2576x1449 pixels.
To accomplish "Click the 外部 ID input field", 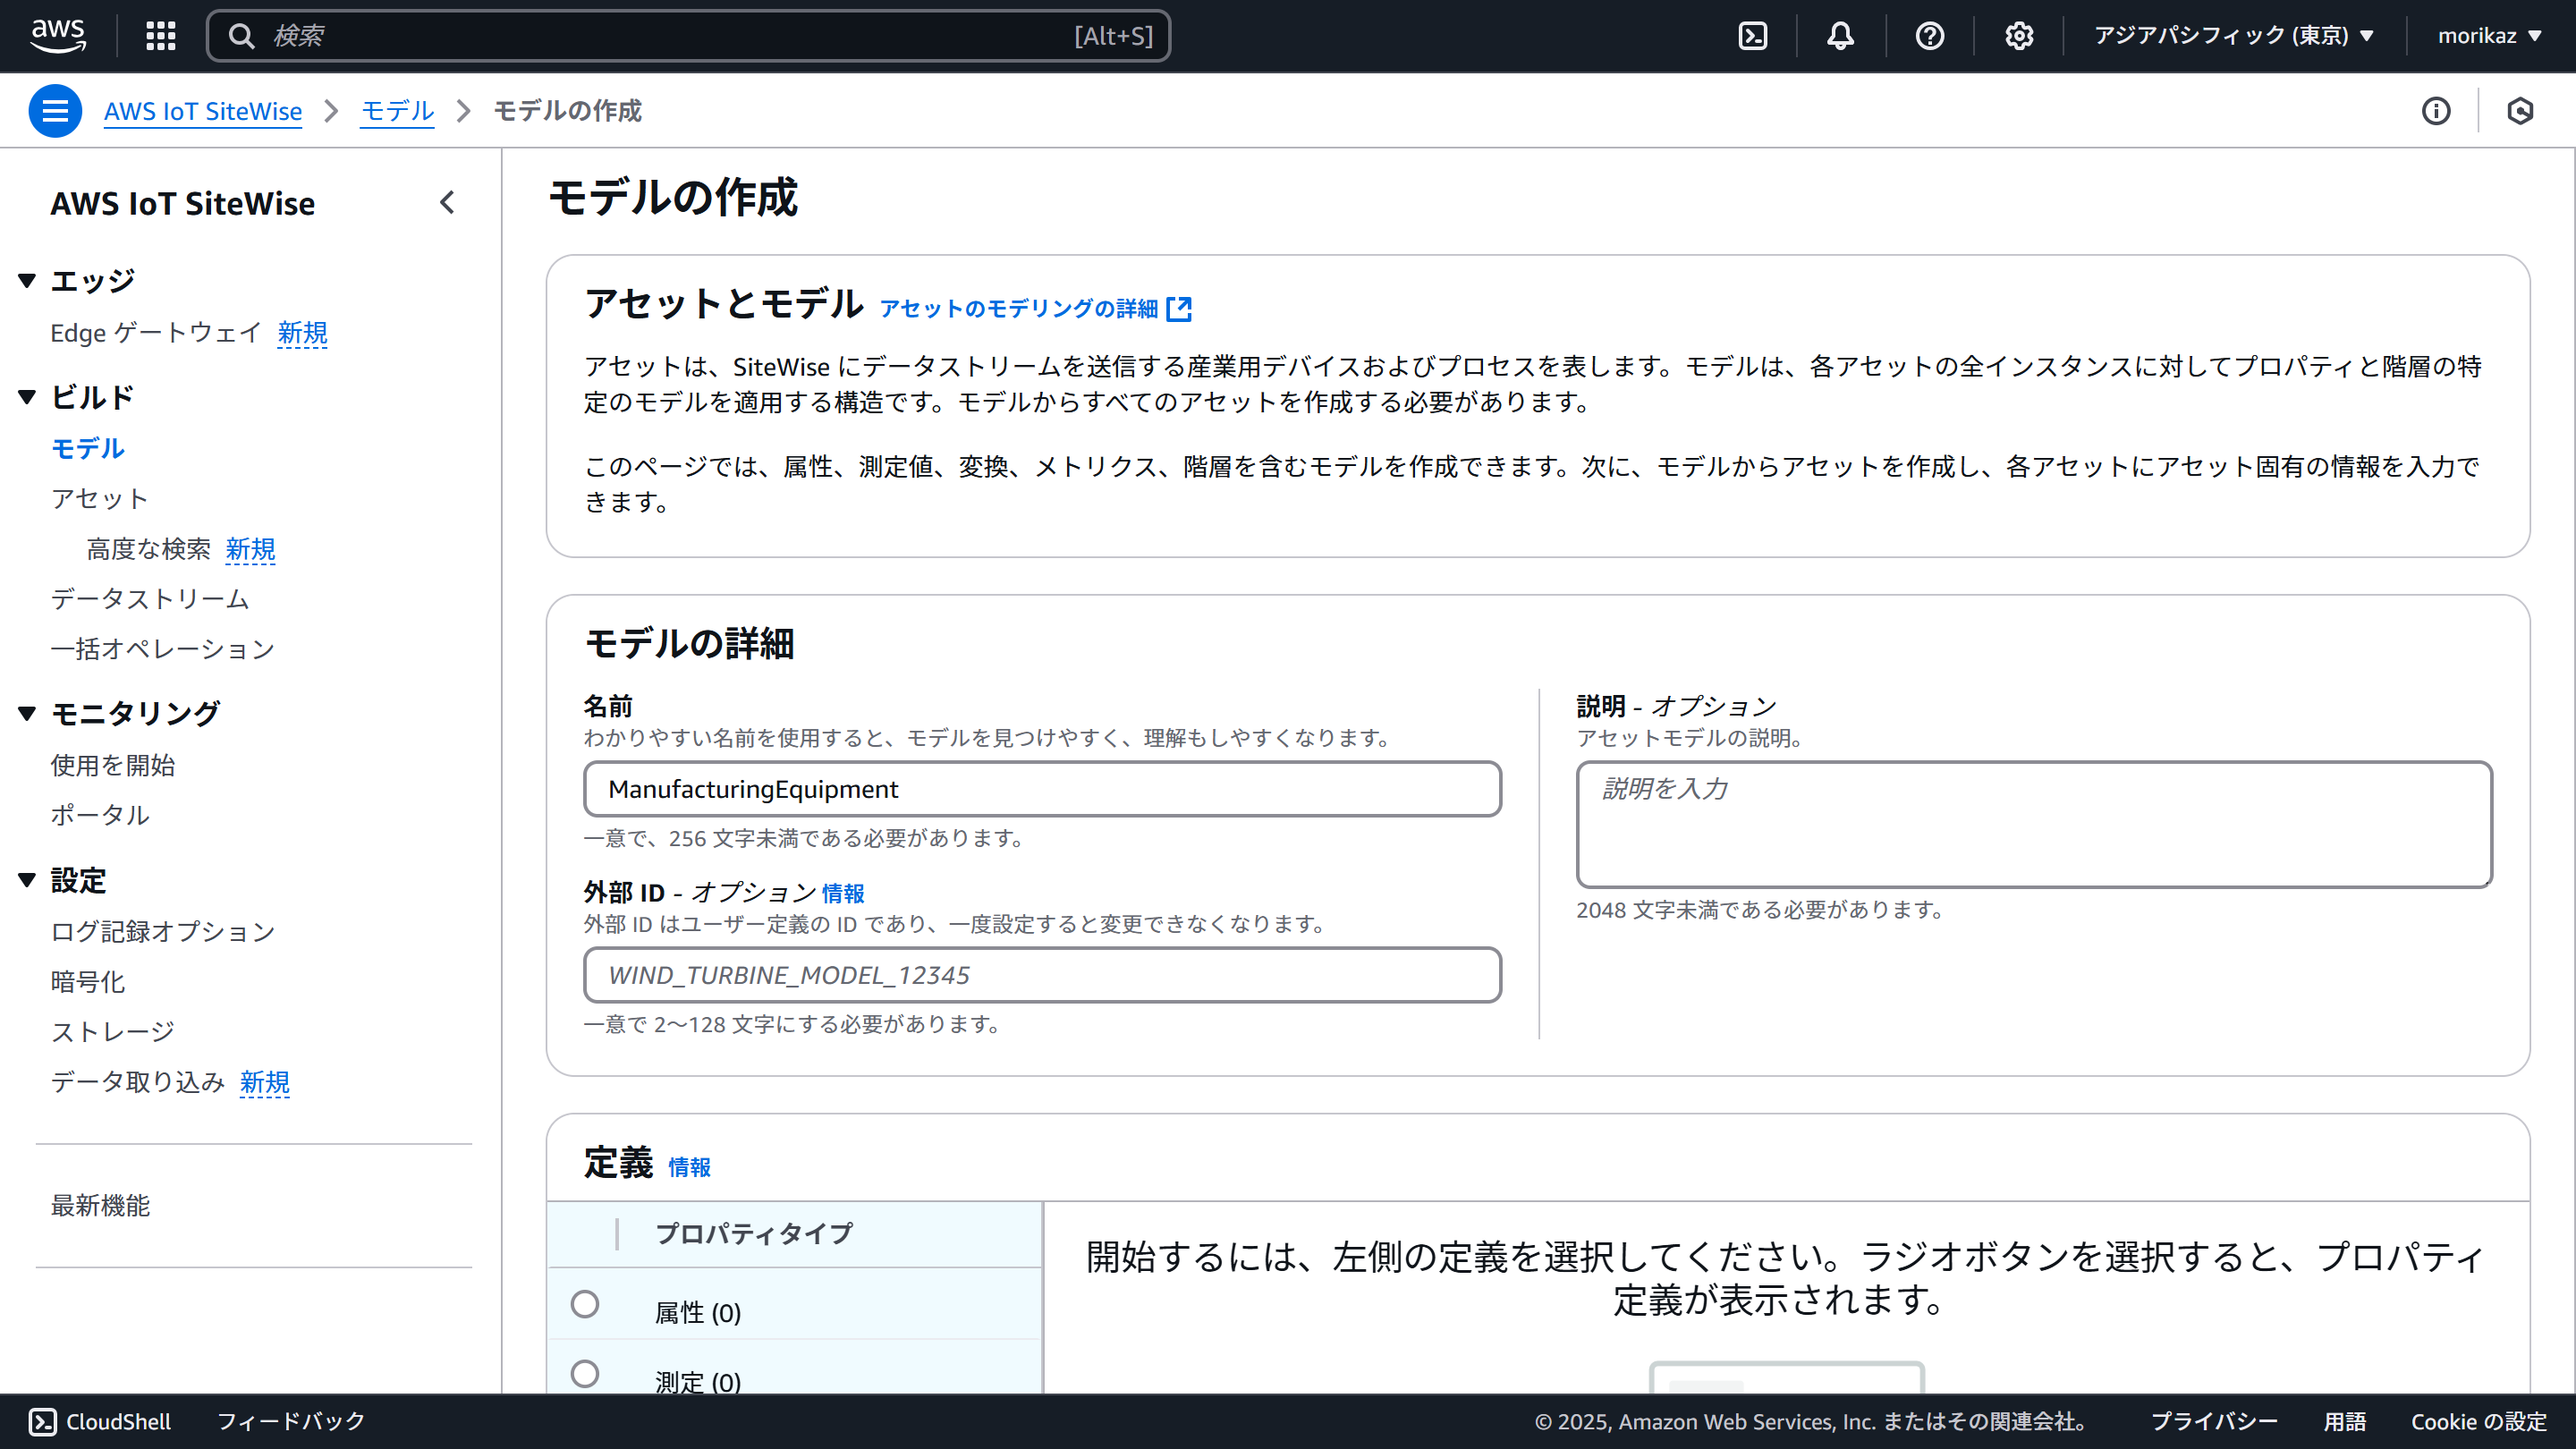I will click(x=1042, y=975).
